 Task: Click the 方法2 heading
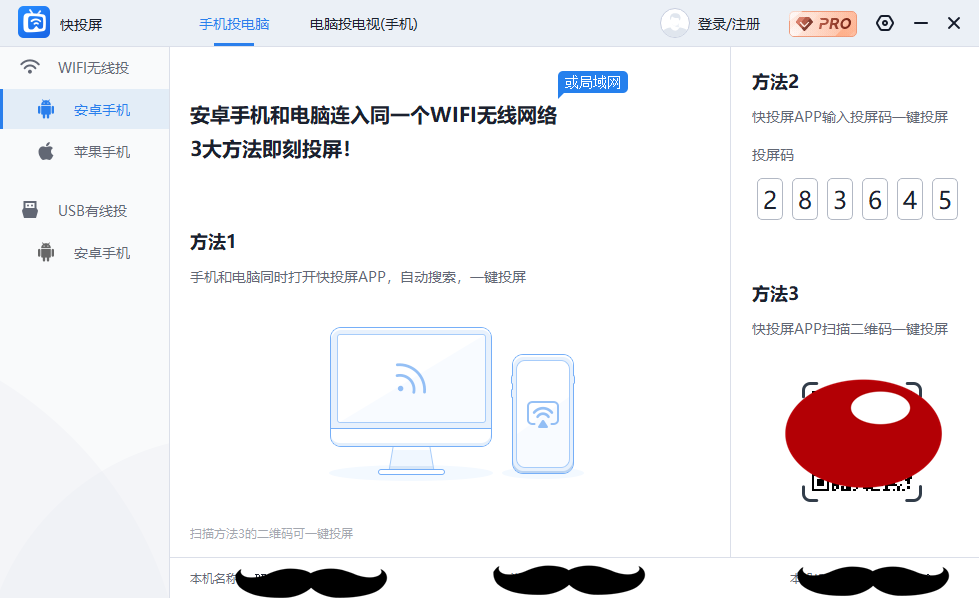(x=775, y=82)
